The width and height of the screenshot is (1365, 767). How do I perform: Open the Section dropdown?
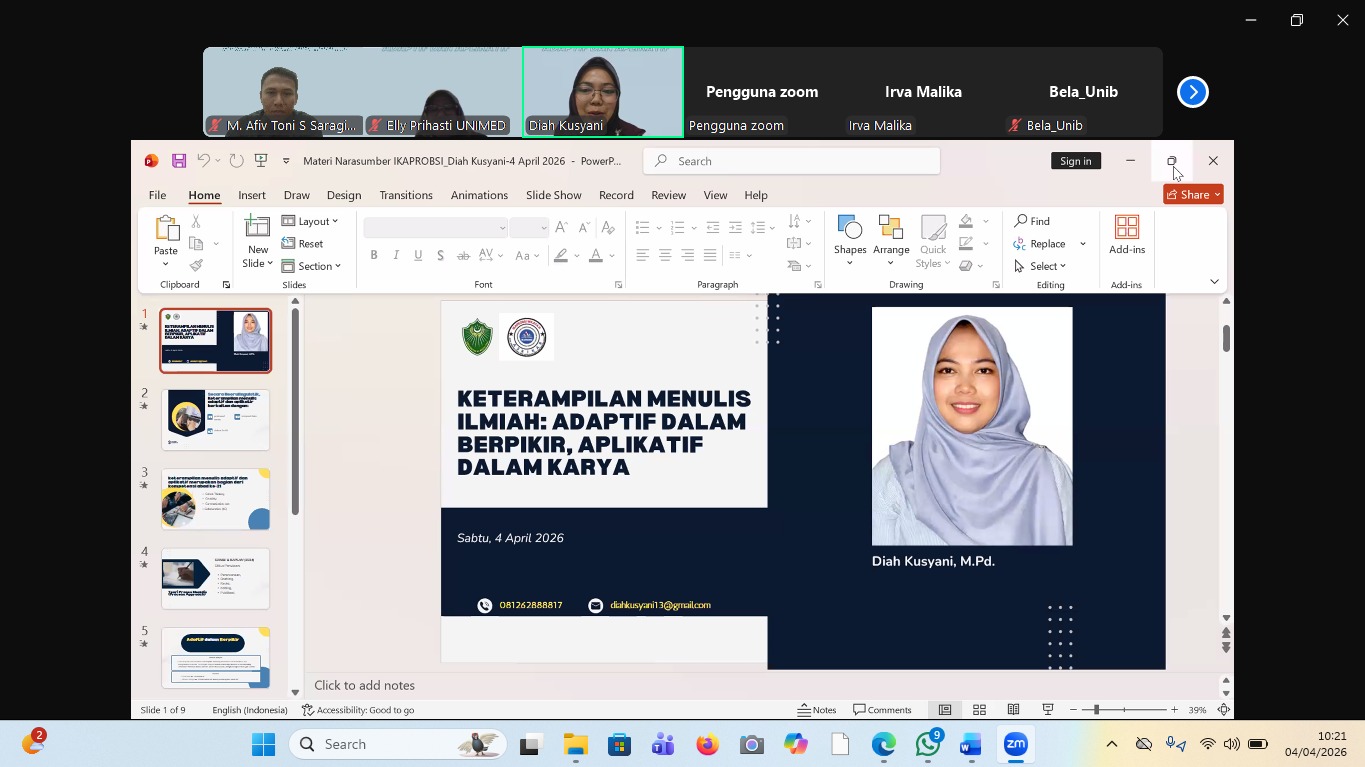(312, 266)
